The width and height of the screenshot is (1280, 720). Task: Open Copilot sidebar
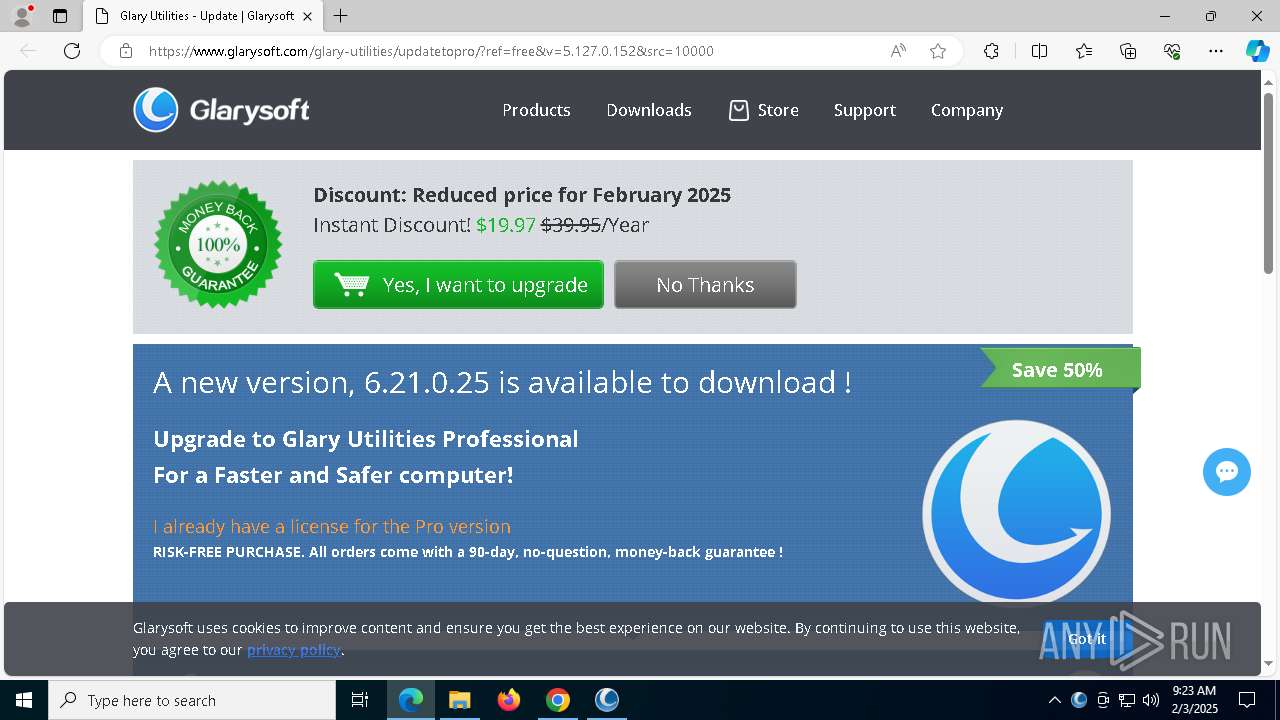point(1257,51)
